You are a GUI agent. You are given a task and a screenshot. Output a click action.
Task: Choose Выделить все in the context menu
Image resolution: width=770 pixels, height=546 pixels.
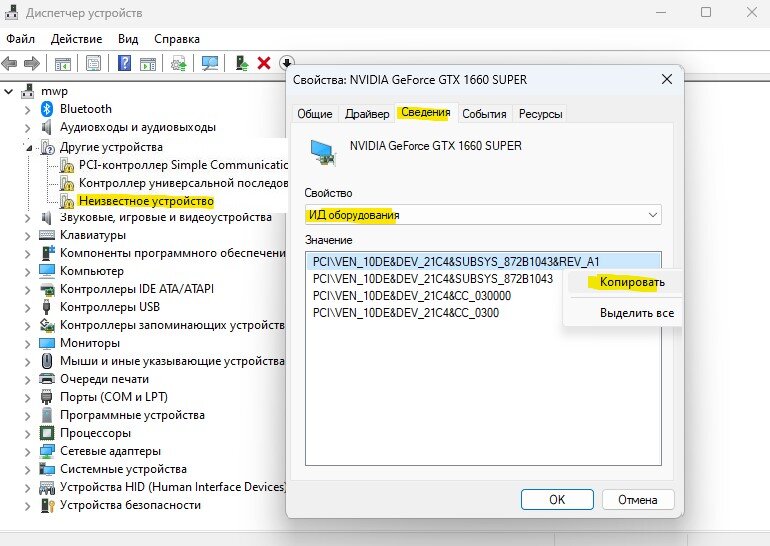click(625, 313)
